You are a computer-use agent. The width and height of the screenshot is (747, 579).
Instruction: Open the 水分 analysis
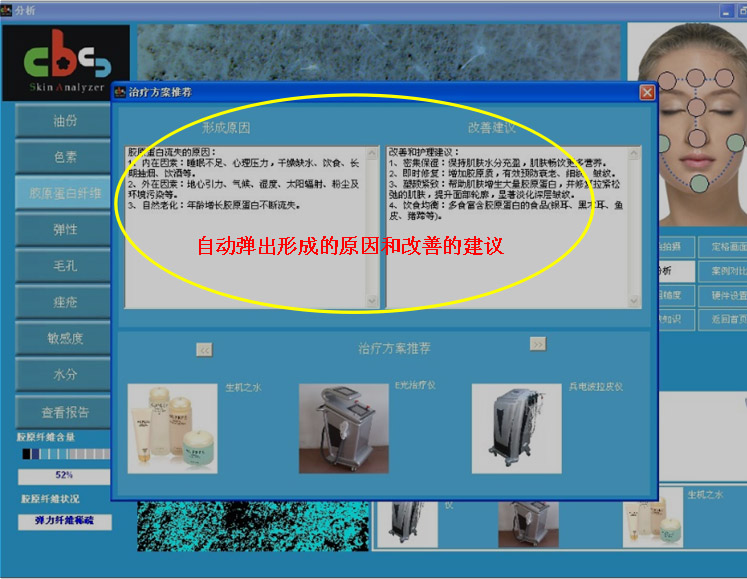65,374
